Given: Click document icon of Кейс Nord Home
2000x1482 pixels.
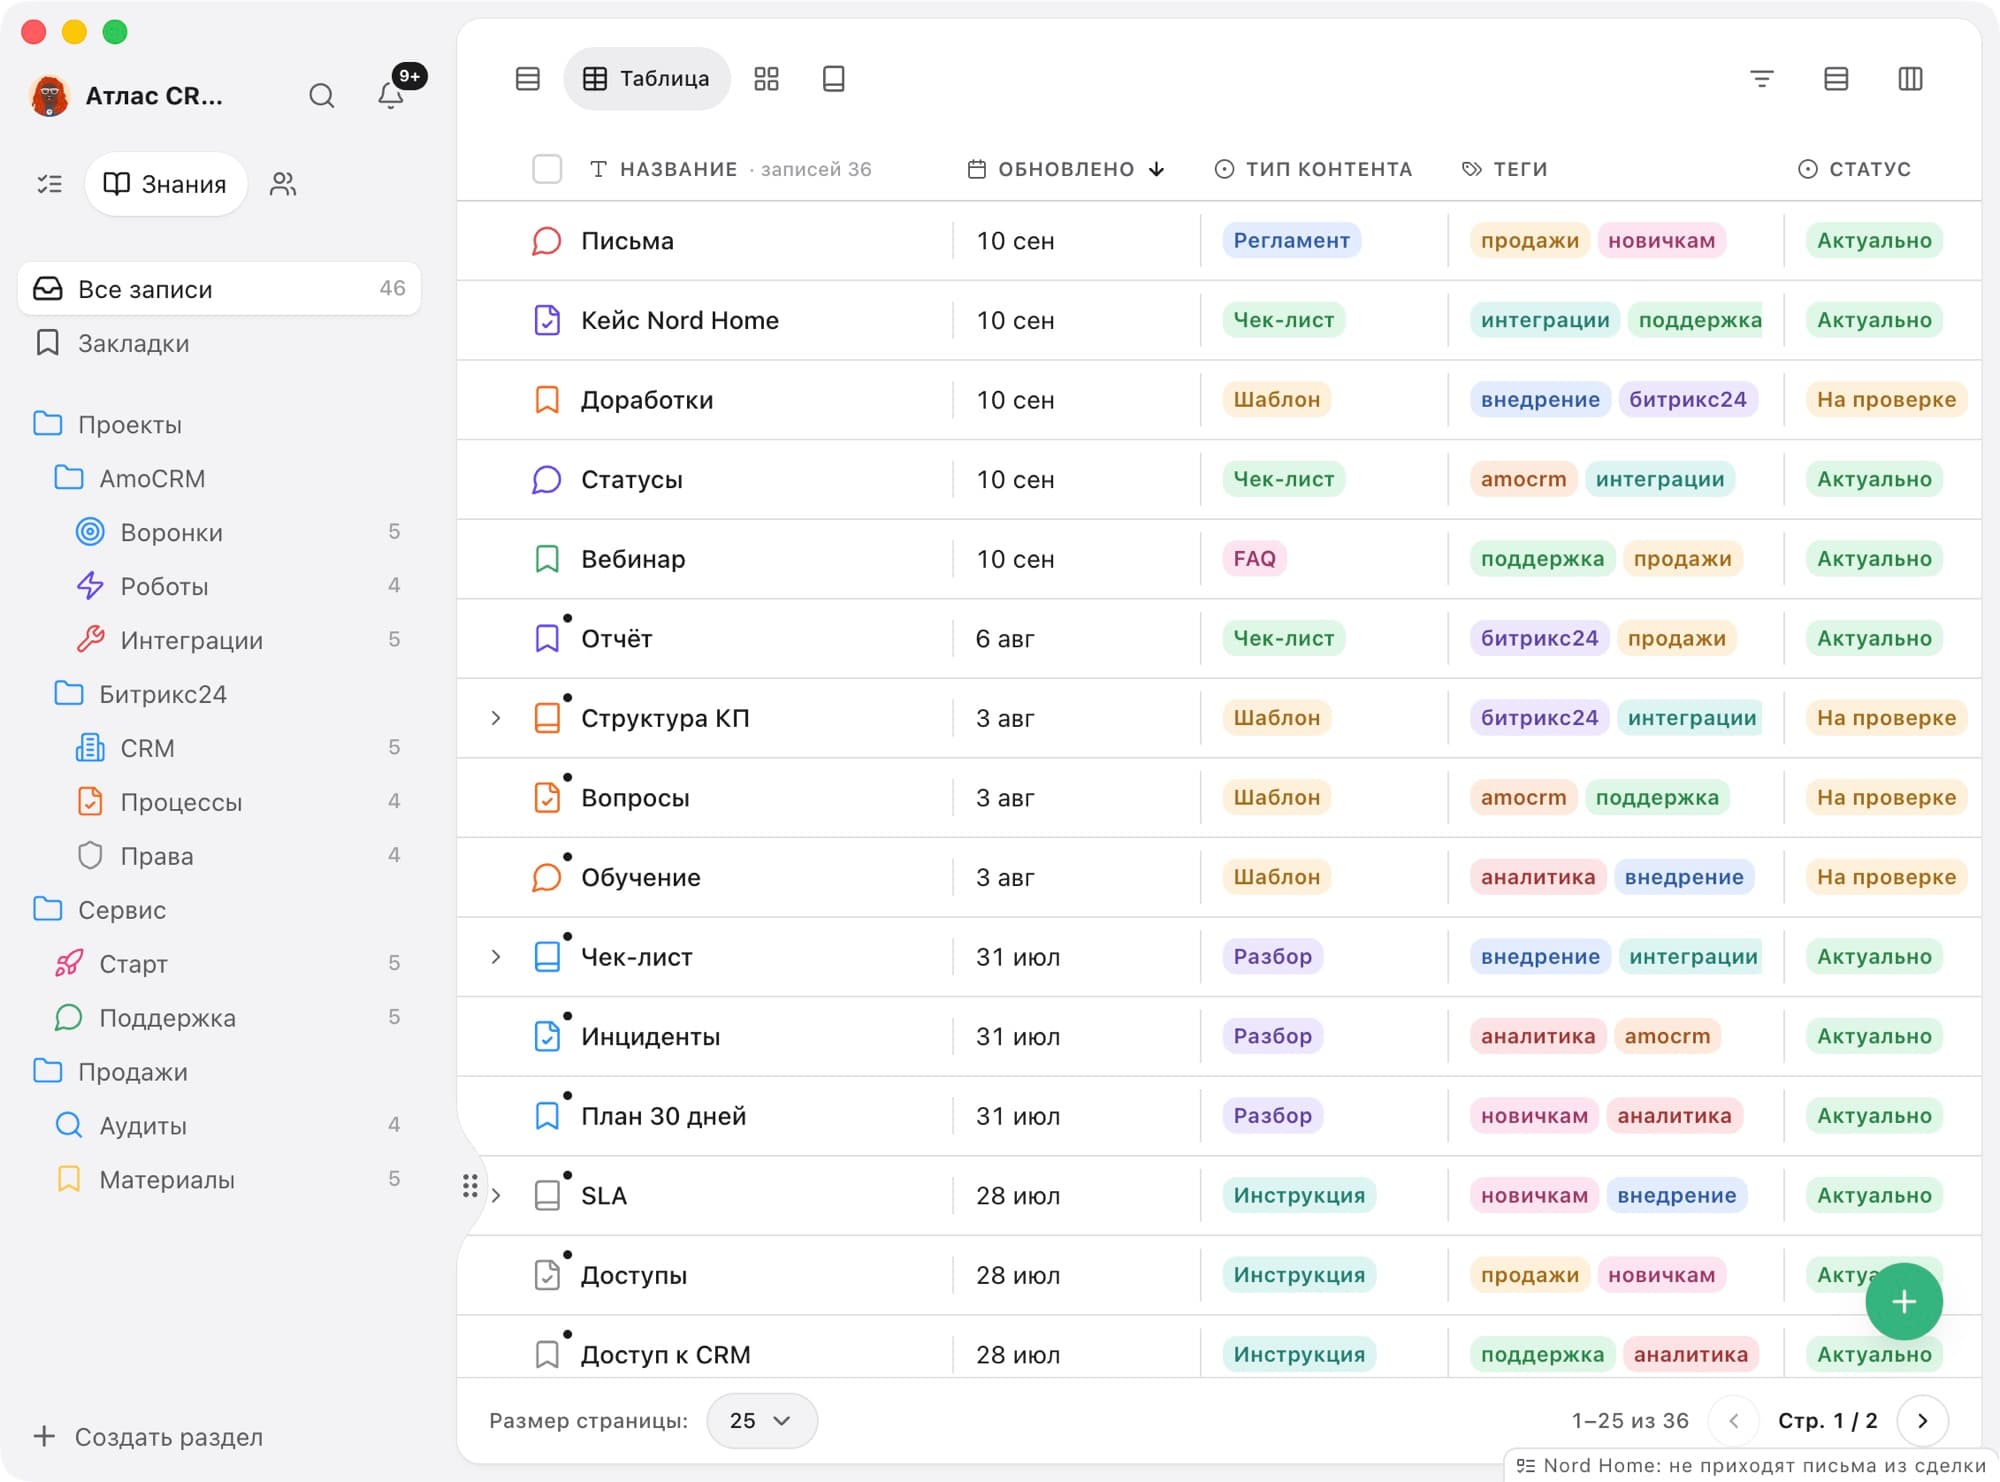Looking at the screenshot, I should click(x=547, y=320).
